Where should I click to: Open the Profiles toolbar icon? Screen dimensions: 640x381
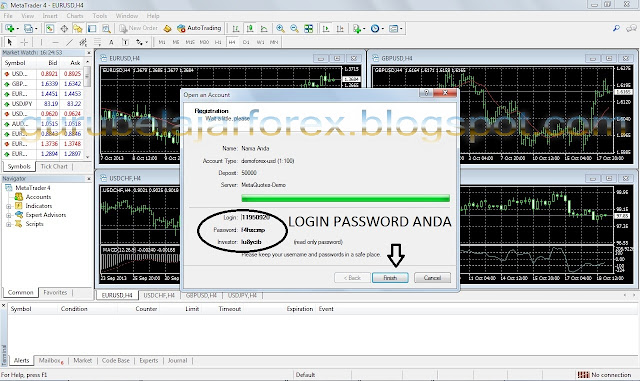pyautogui.click(x=29, y=28)
